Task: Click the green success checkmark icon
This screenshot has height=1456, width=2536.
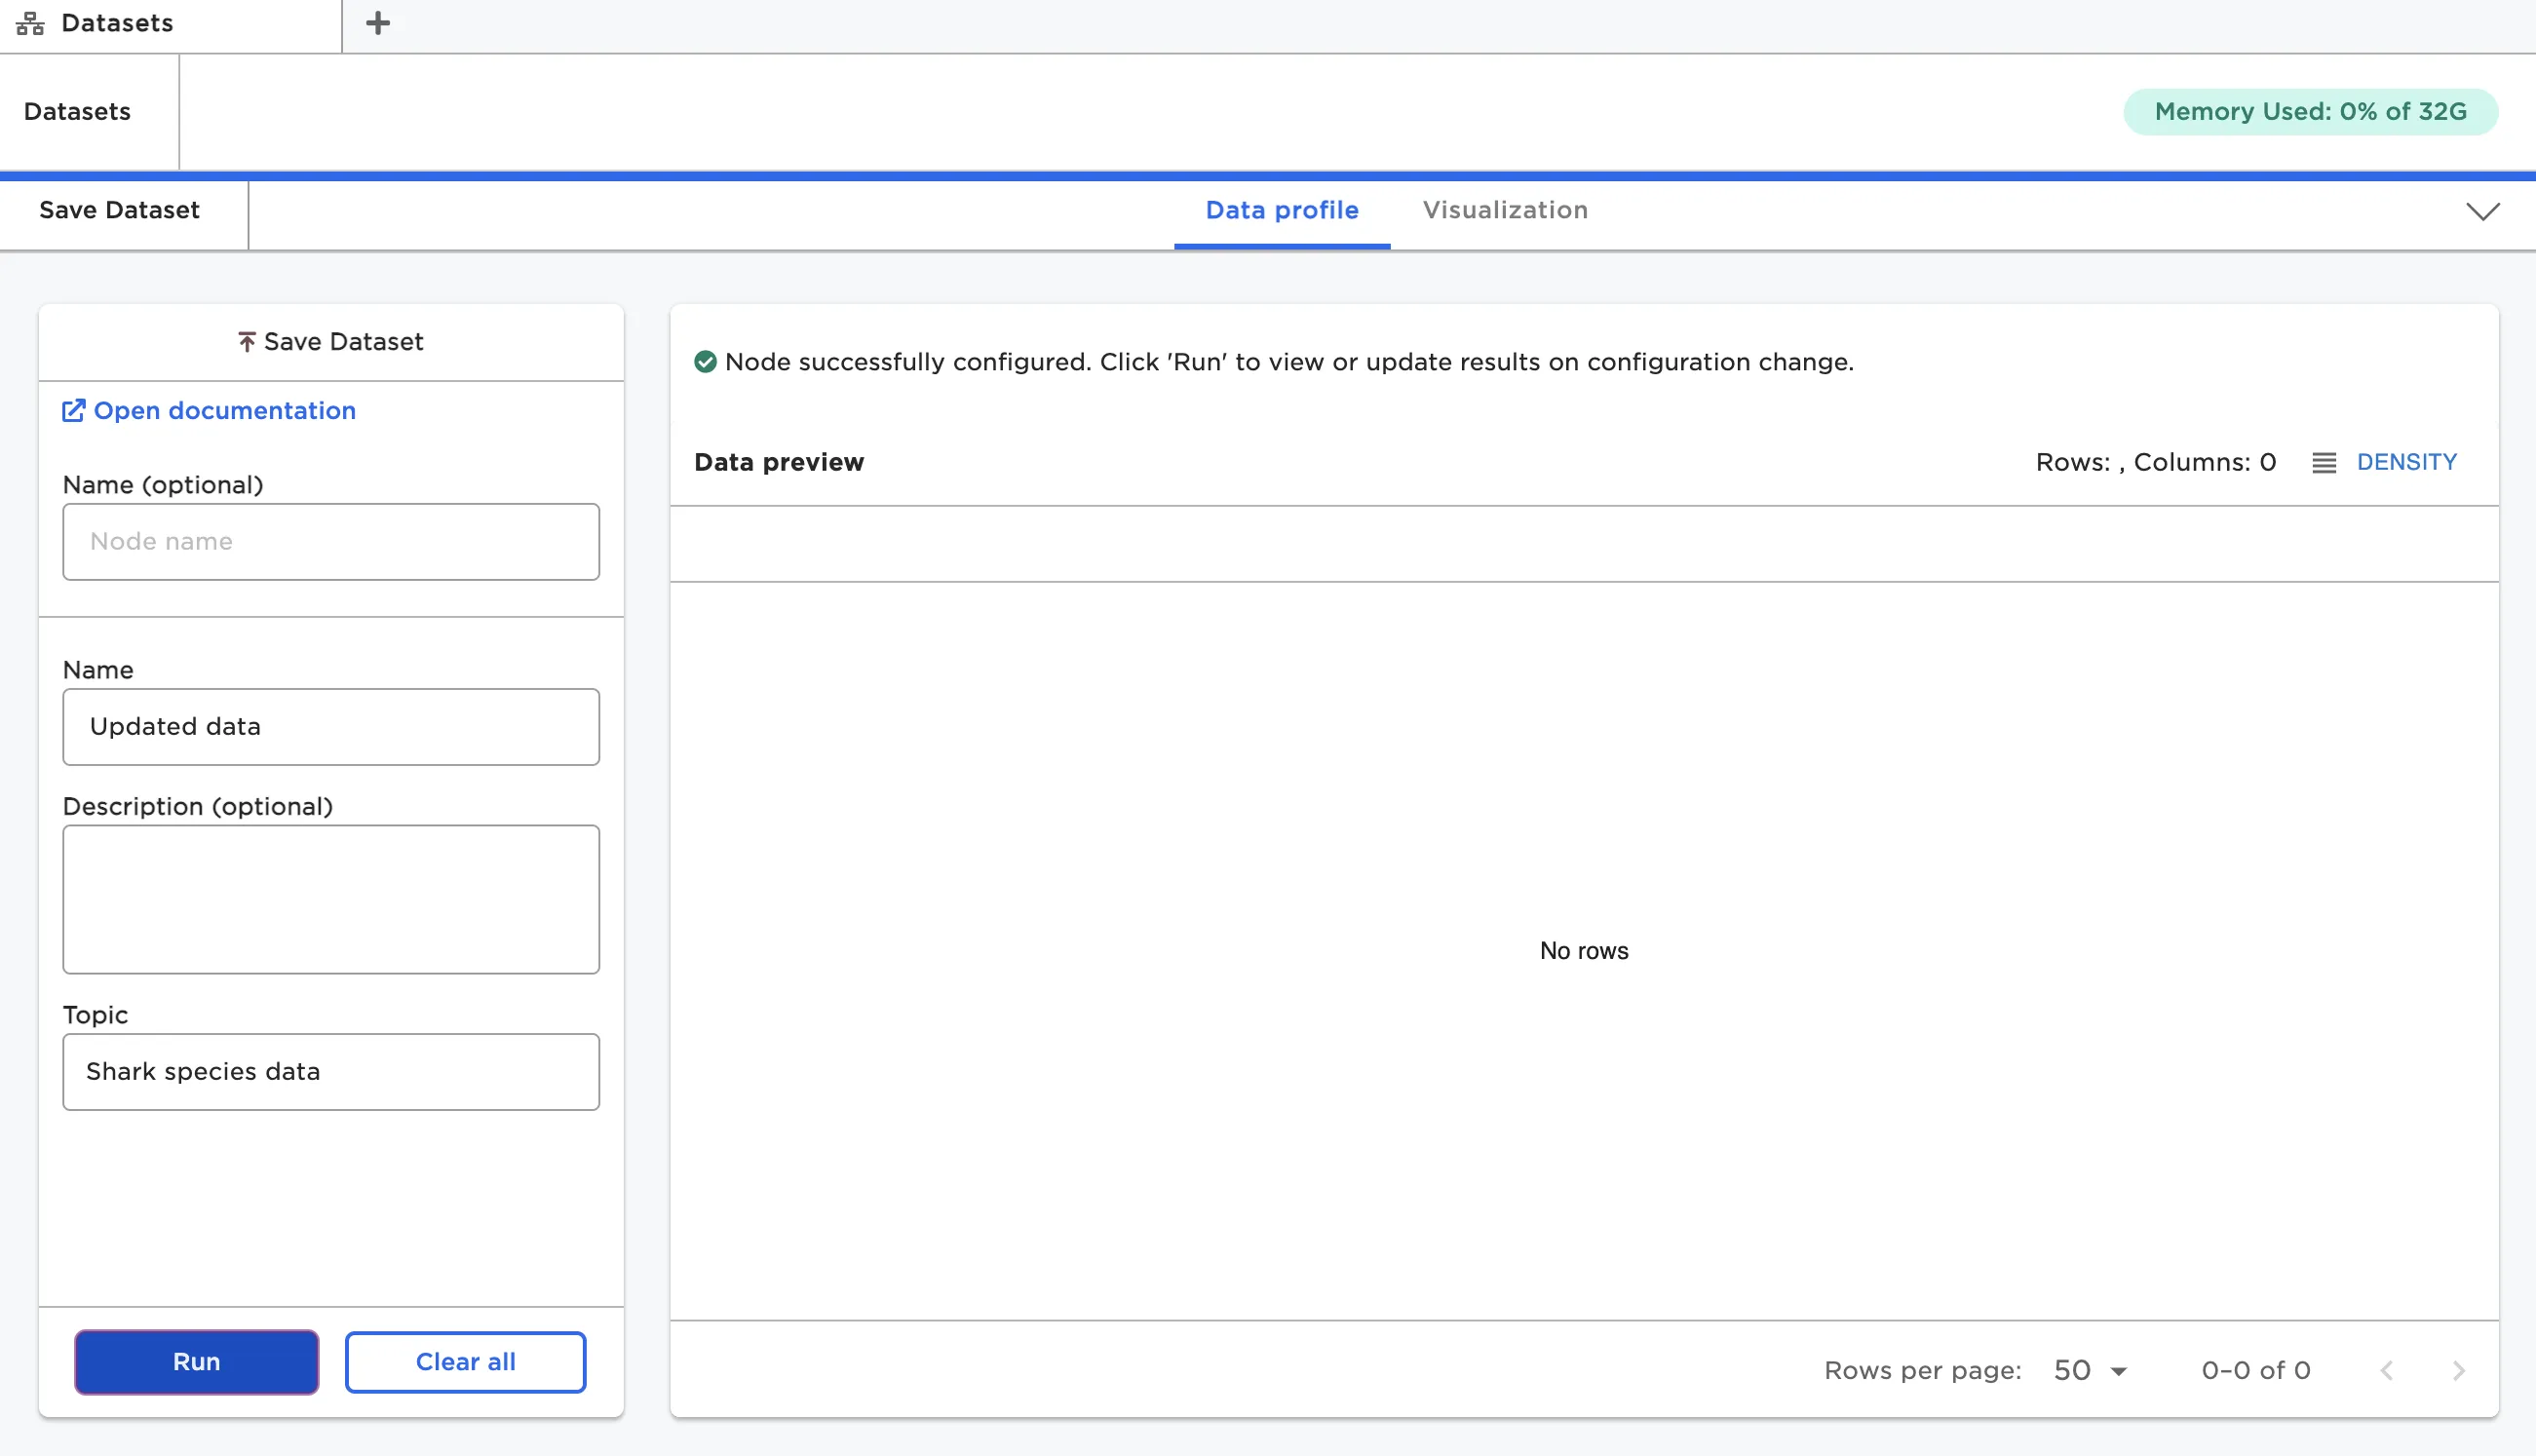Action: [705, 362]
